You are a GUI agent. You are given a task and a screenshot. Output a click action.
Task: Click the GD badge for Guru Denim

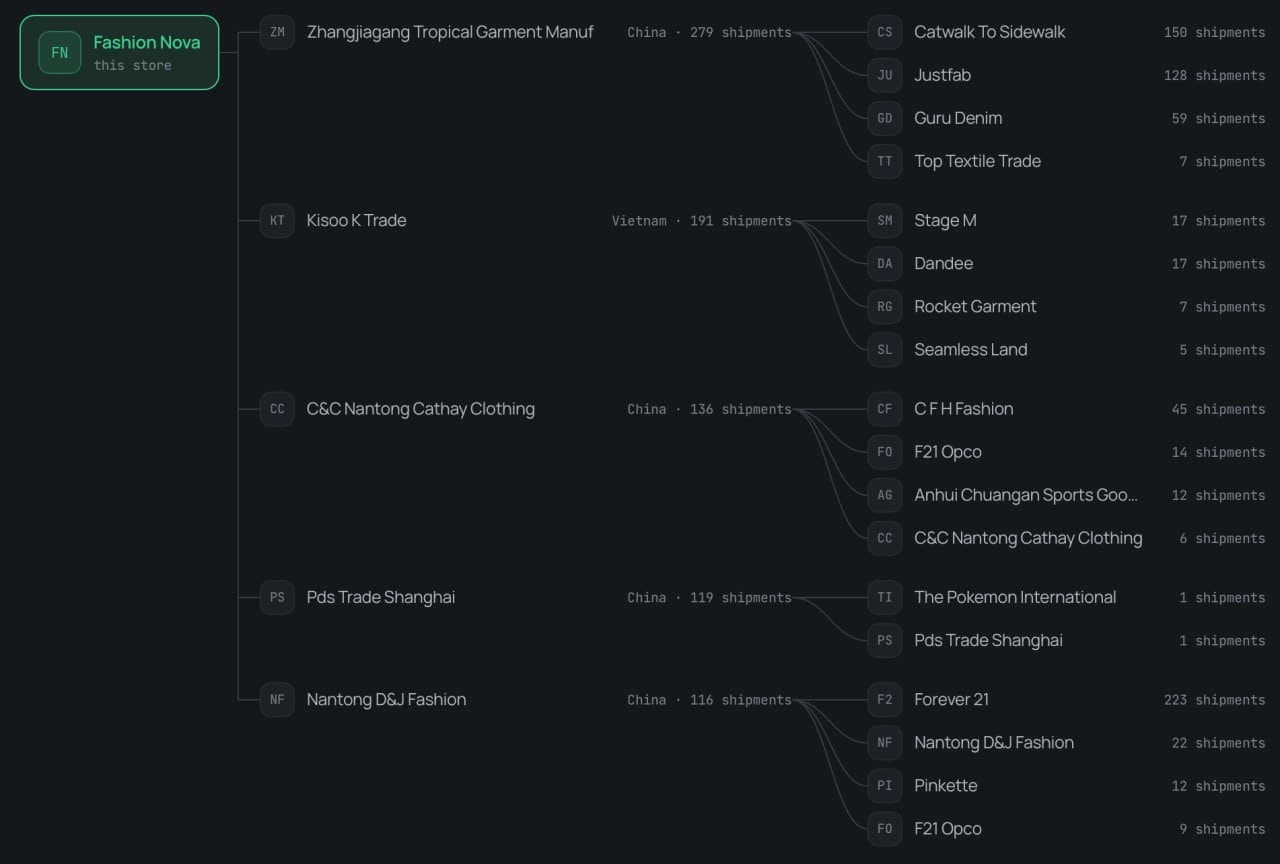885,118
